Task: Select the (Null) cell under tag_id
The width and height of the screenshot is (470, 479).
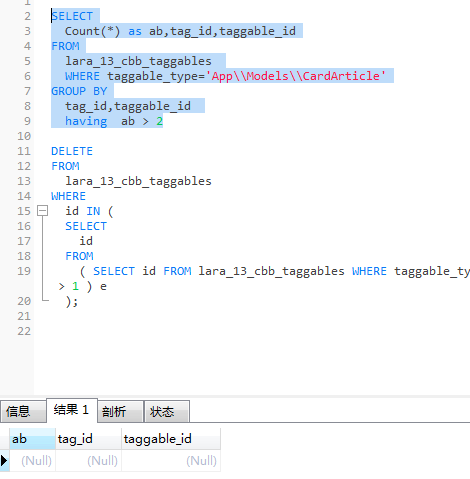Action: click(88, 461)
